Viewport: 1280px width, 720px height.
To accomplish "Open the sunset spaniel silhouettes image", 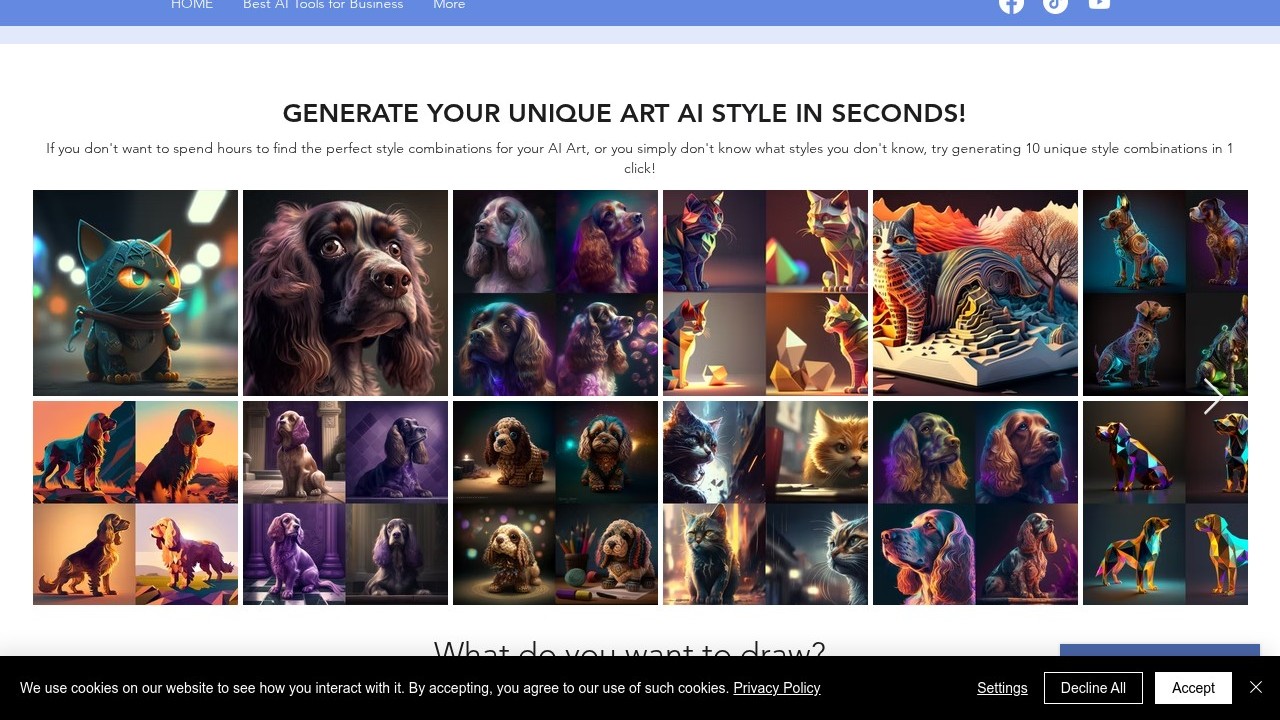I will [135, 503].
